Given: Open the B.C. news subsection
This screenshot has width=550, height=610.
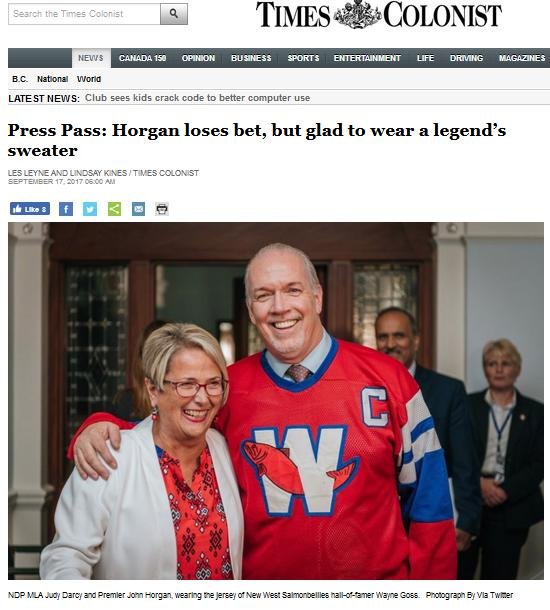Looking at the screenshot, I should (20, 79).
